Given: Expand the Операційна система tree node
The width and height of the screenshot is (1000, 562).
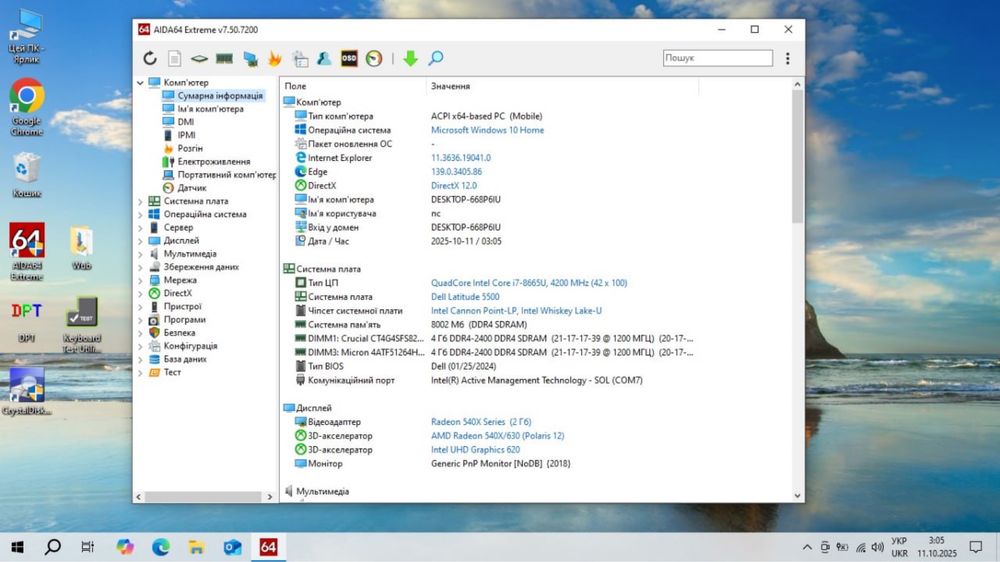Looking at the screenshot, I should click(x=140, y=214).
